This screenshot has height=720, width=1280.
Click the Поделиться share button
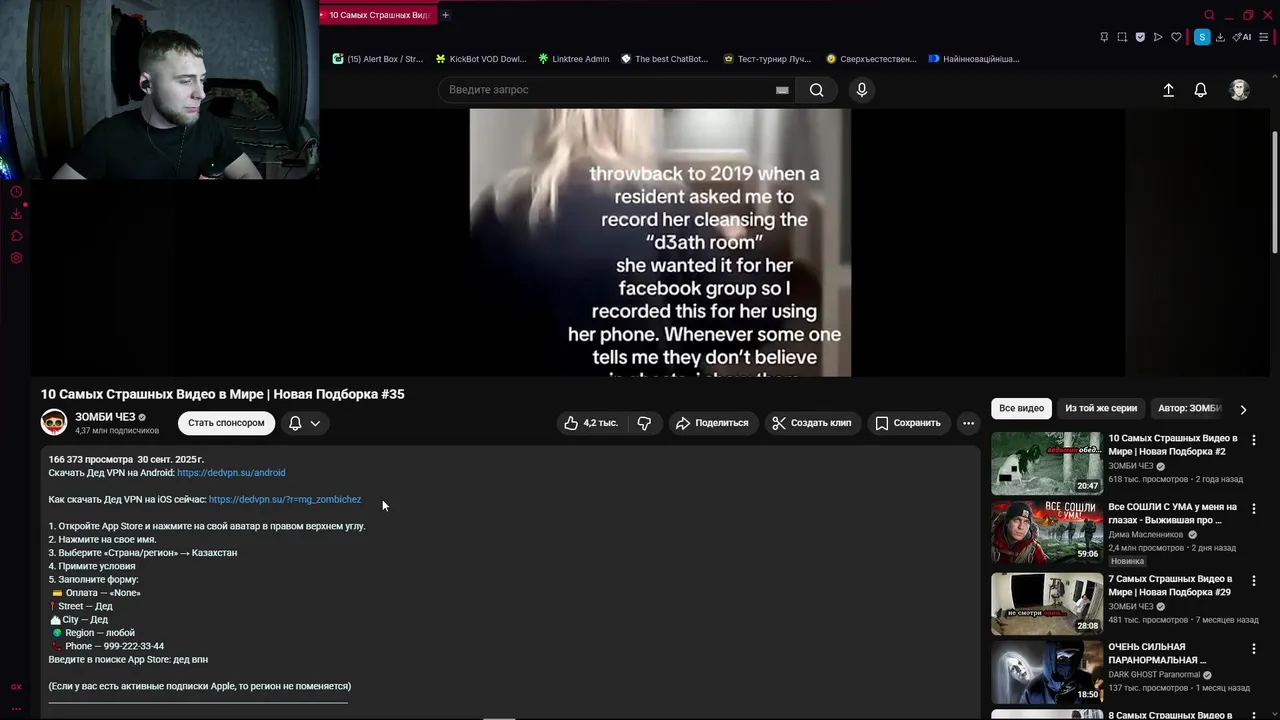[713, 423]
